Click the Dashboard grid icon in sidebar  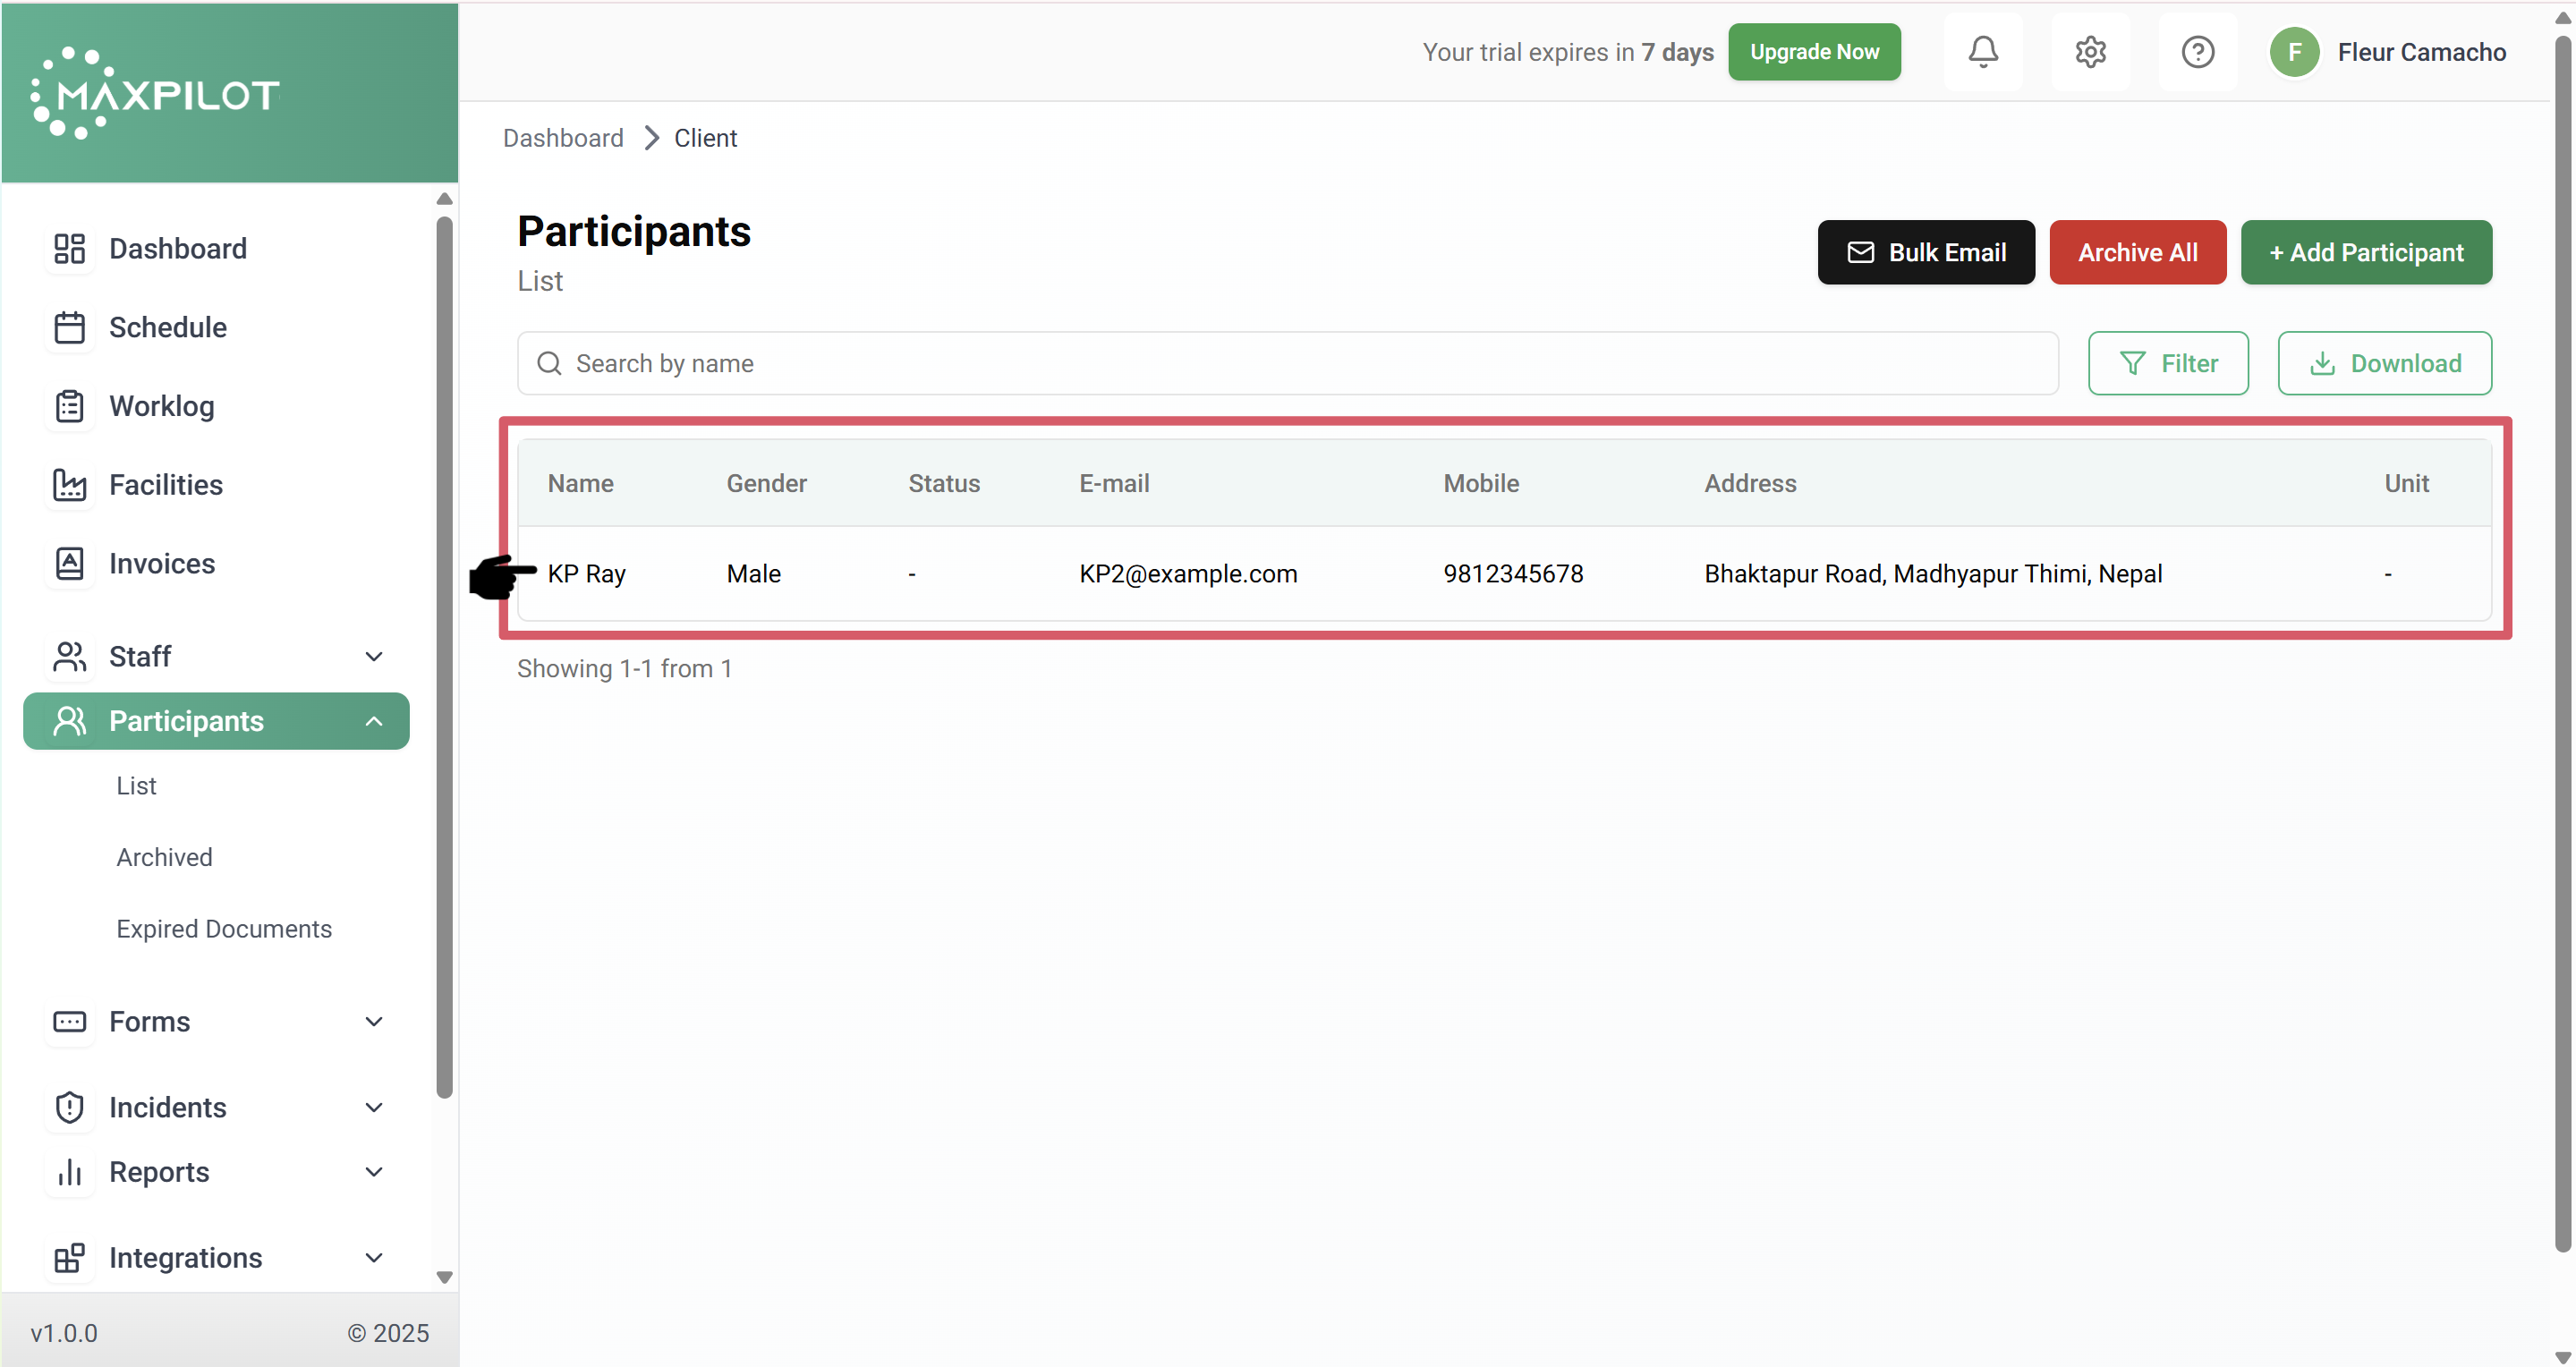tap(69, 249)
